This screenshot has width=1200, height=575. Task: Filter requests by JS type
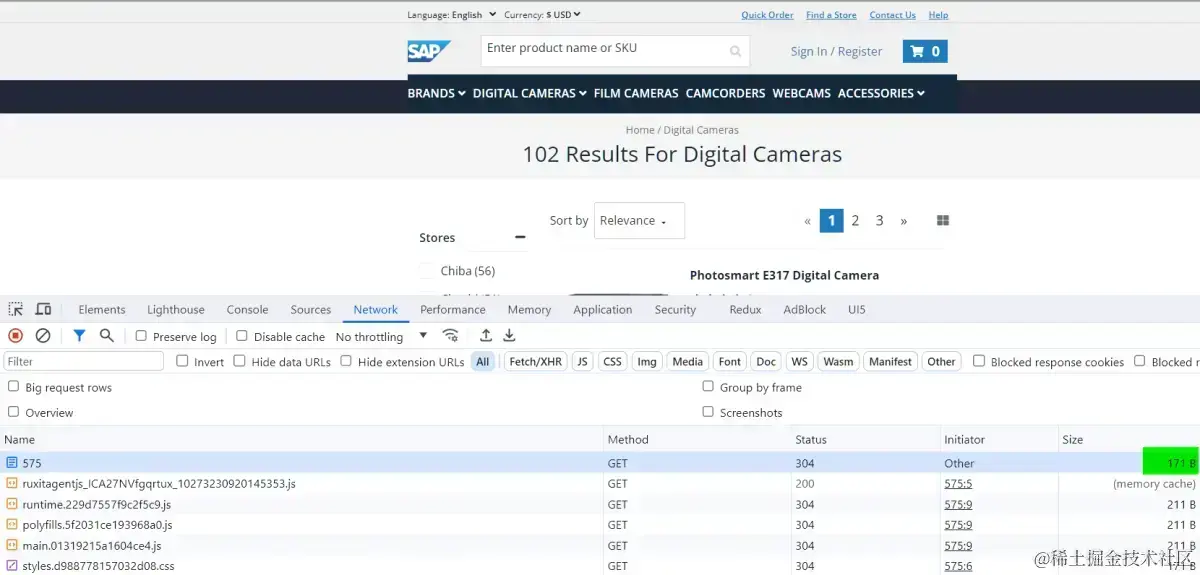(x=582, y=362)
